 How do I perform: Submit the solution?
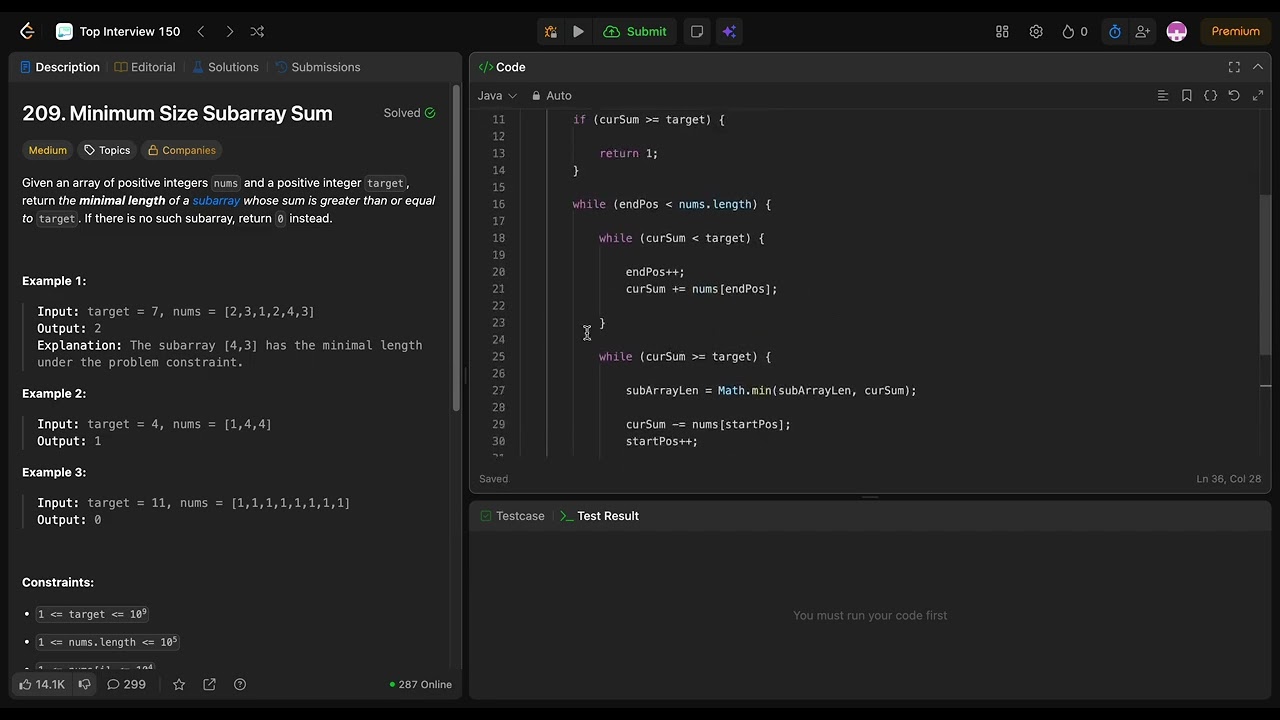point(635,31)
